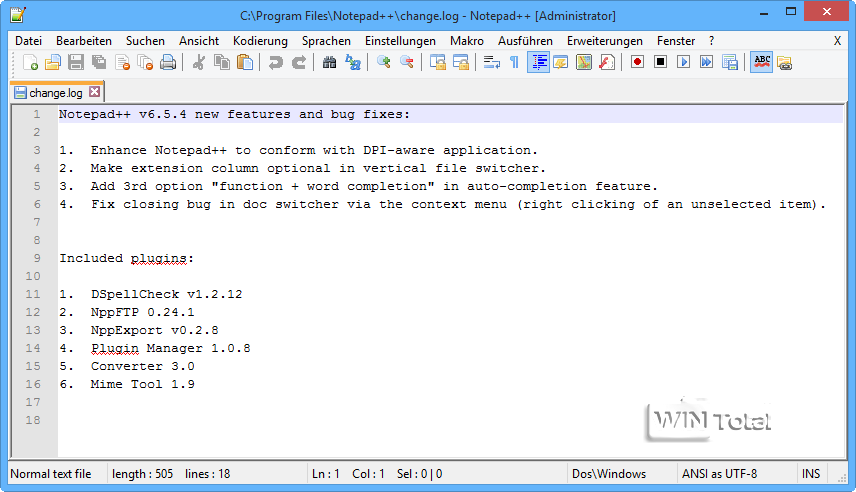The image size is (856, 492).
Task: Select the change.log document tab
Action: click(56, 93)
